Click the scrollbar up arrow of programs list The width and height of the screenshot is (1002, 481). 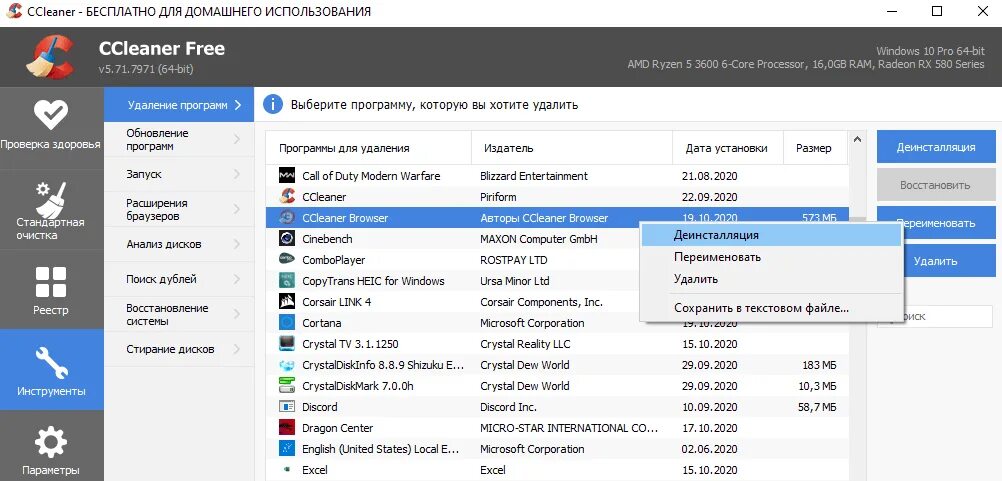tap(858, 139)
